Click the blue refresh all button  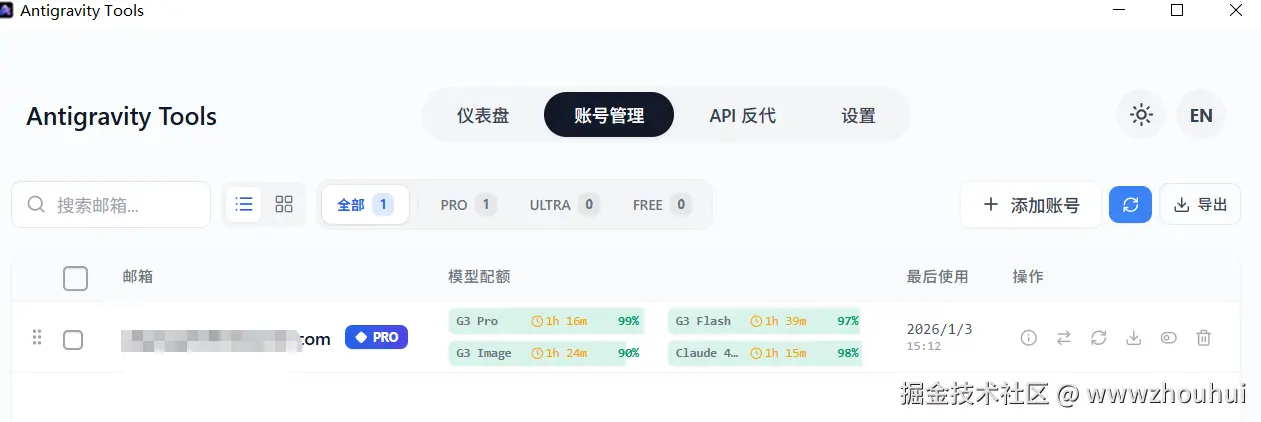point(1130,204)
